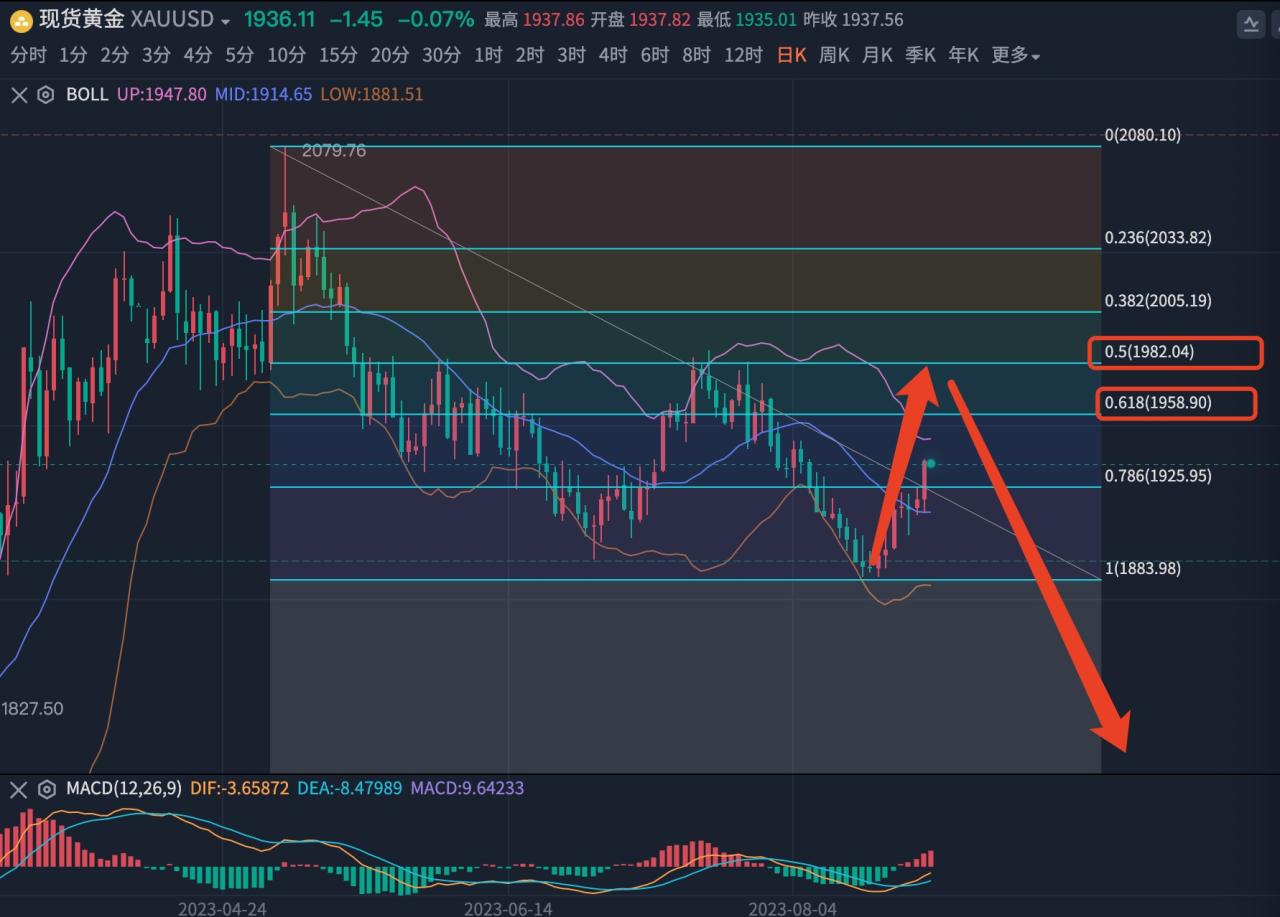The image size is (1280, 917).
Task: Select the 2分 timeframe
Action: (x=114, y=56)
